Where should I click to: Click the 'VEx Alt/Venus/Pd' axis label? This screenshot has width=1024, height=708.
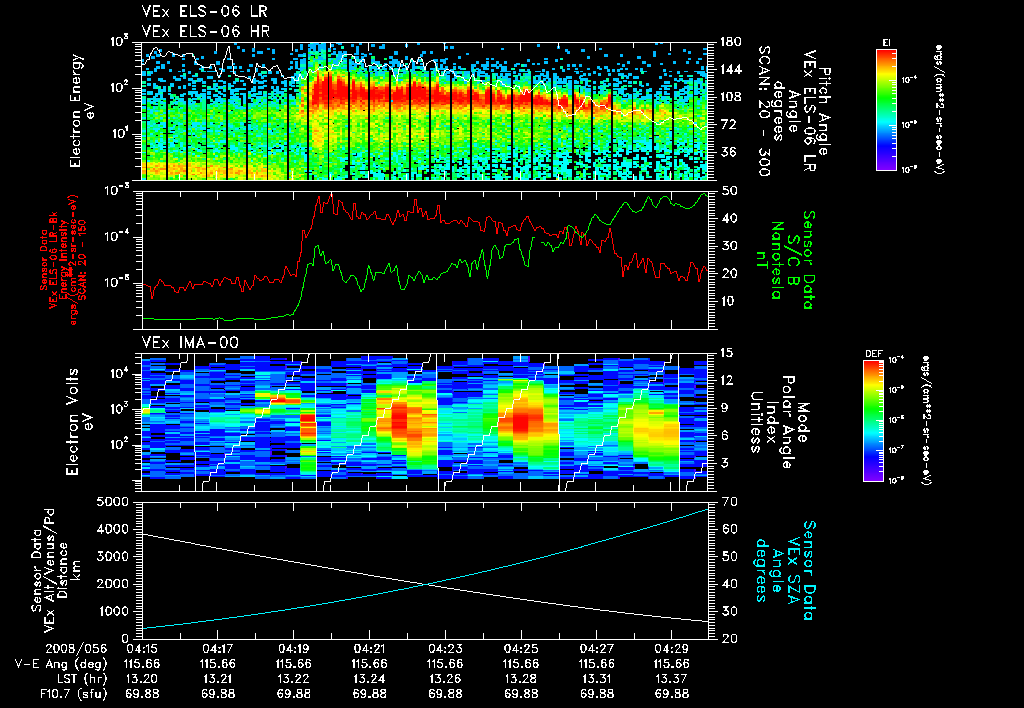pyautogui.click(x=50, y=570)
